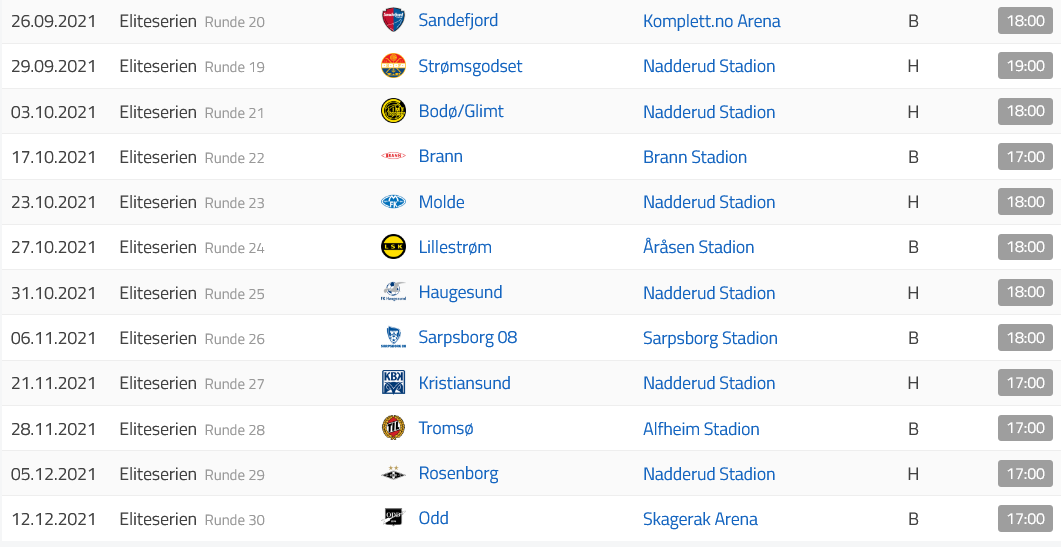Open the Åråsen Stadion venue link

[x=698, y=247]
